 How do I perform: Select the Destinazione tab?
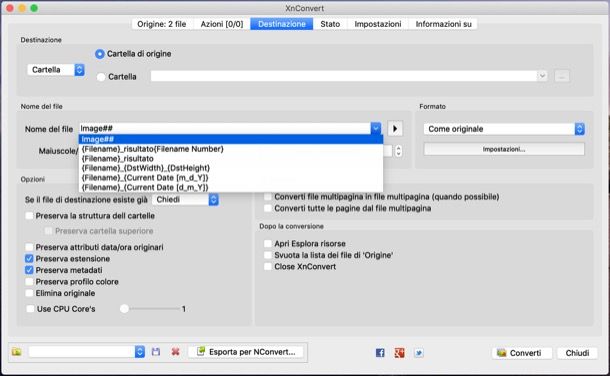point(282,24)
